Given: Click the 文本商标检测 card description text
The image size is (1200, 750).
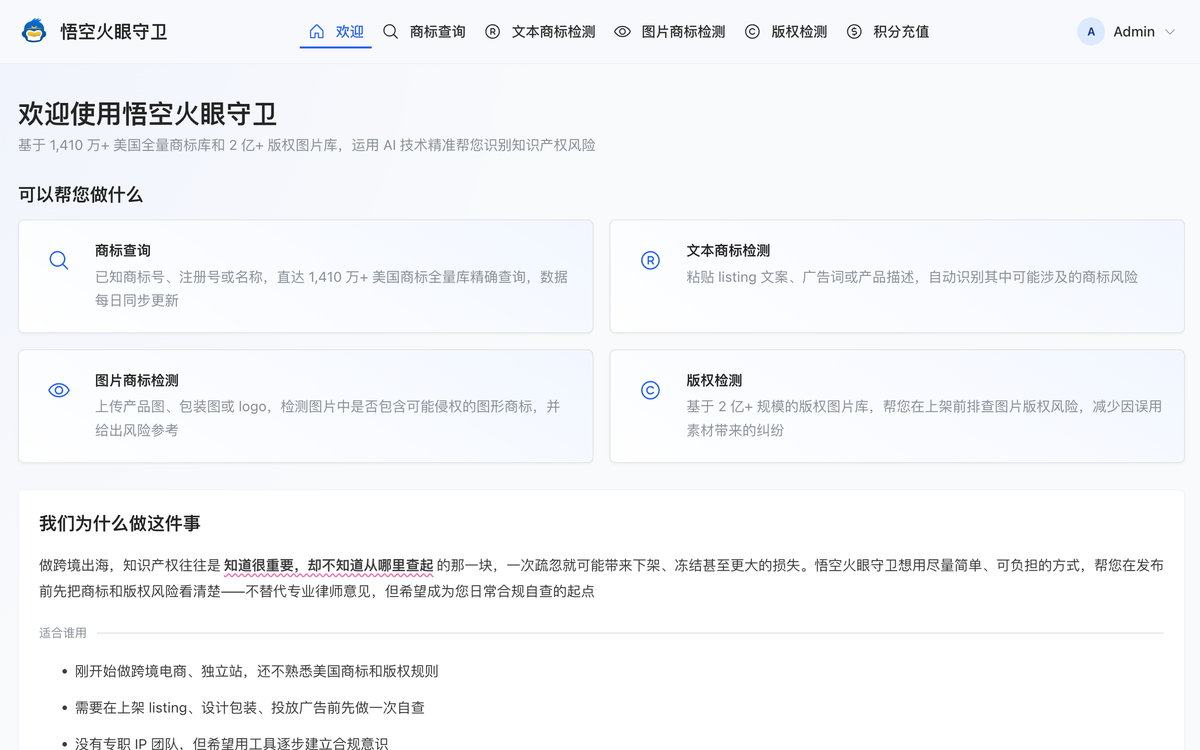Looking at the screenshot, I should (x=912, y=277).
